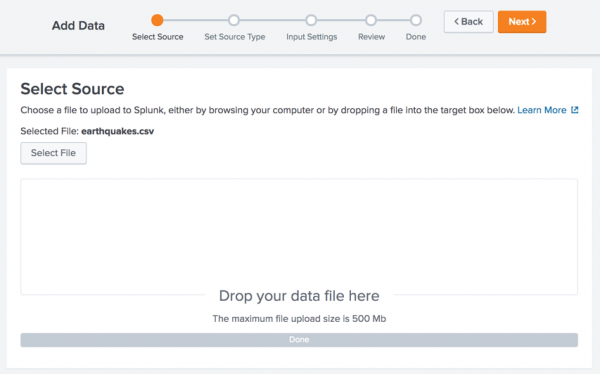Open the Select File browser button

(x=54, y=153)
